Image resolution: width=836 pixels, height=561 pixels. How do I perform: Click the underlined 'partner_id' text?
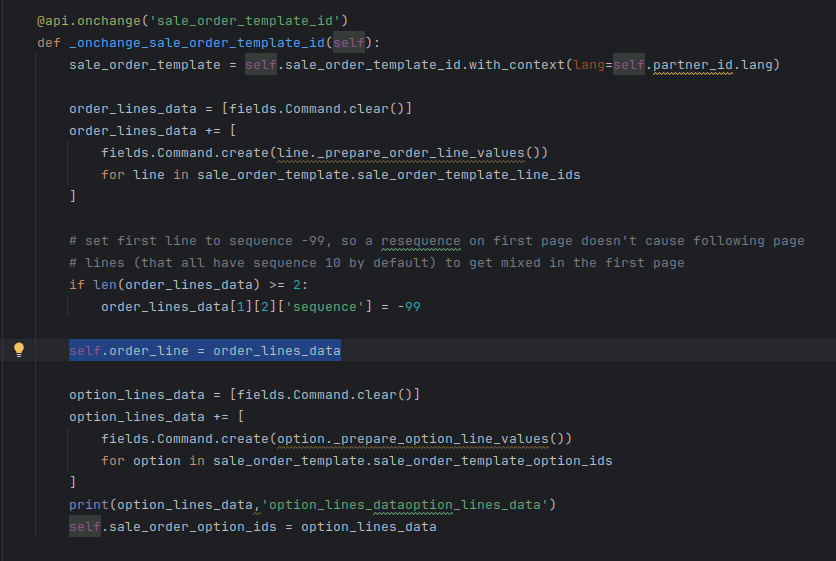pyautogui.click(x=693, y=65)
